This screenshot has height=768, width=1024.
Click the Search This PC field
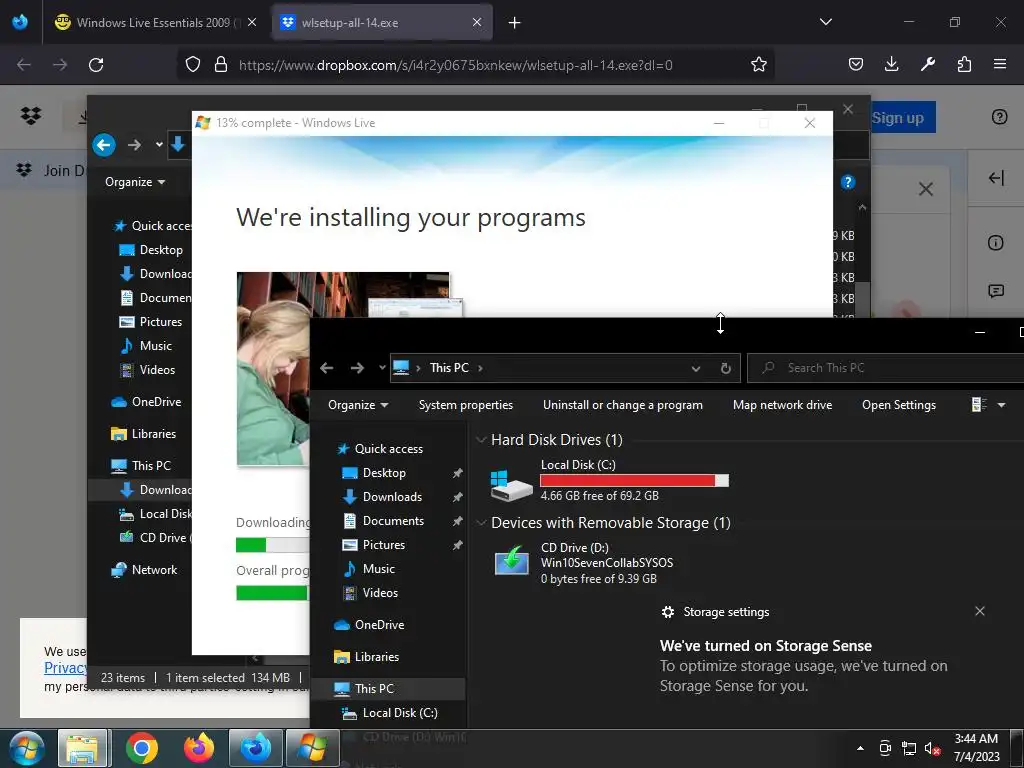[886, 368]
